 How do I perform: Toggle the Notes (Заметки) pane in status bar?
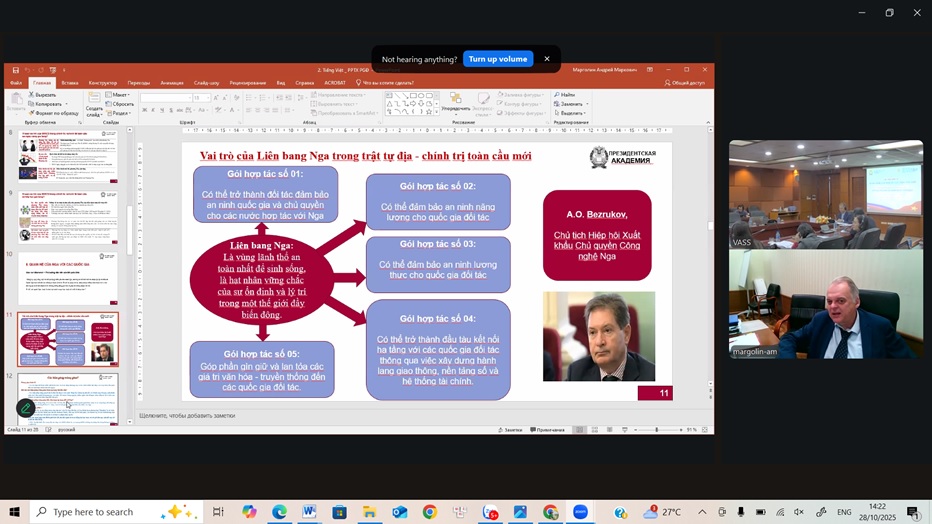tap(510, 430)
